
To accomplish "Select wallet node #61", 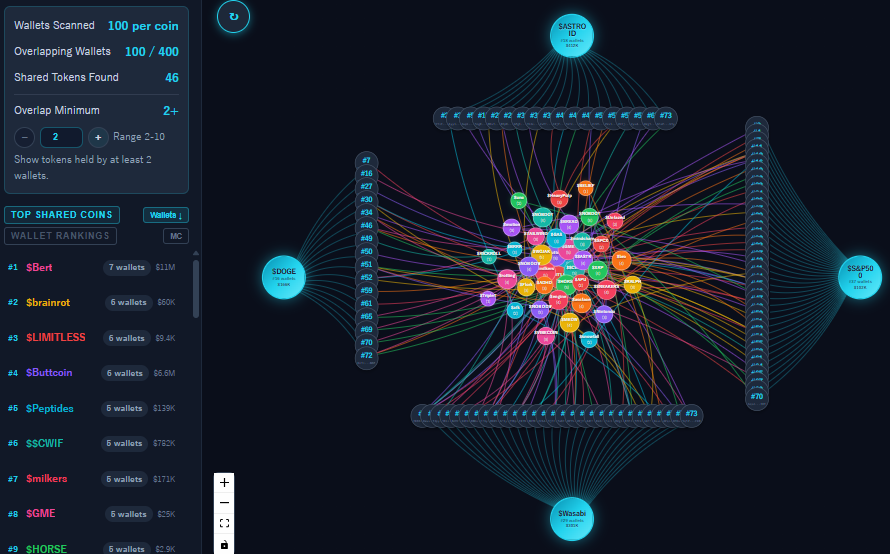I will coord(366,304).
